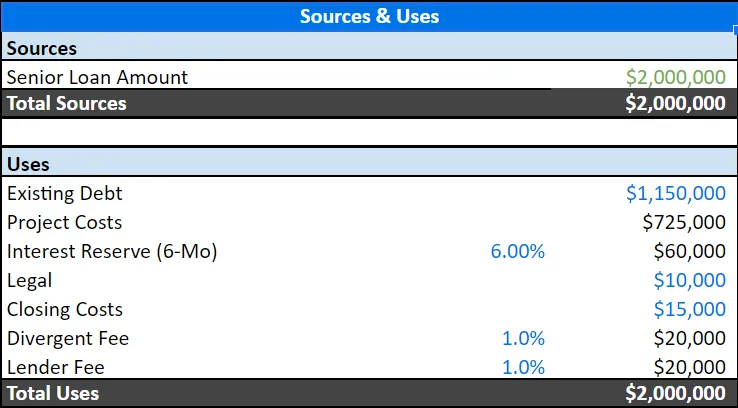Select the Existing Debt label cell
This screenshot has width=738, height=408.
point(65,193)
